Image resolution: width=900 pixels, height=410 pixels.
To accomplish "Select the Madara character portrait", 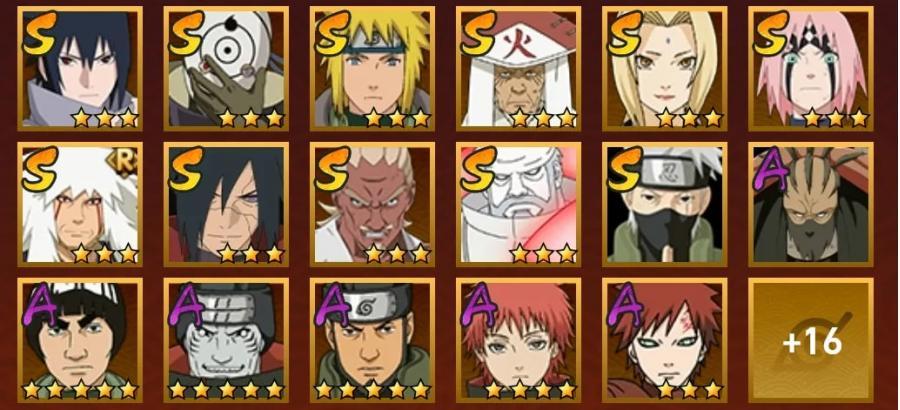I will pyautogui.click(x=226, y=204).
